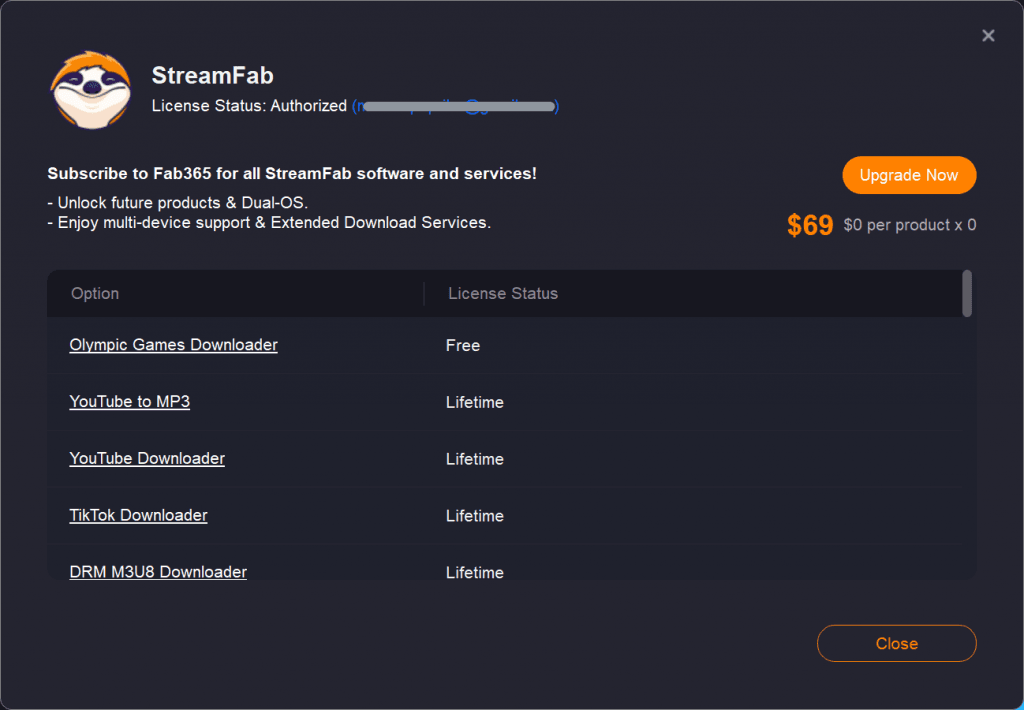Screen dimensions: 1024x710
Task: Open the Olympic Games Downloader link
Action: coord(174,345)
